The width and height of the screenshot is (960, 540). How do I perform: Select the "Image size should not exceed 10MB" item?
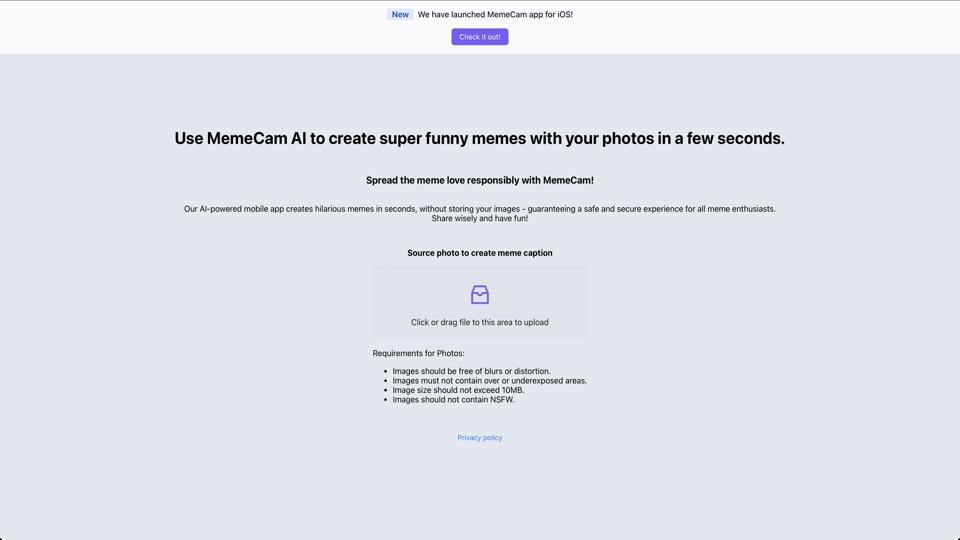point(458,390)
